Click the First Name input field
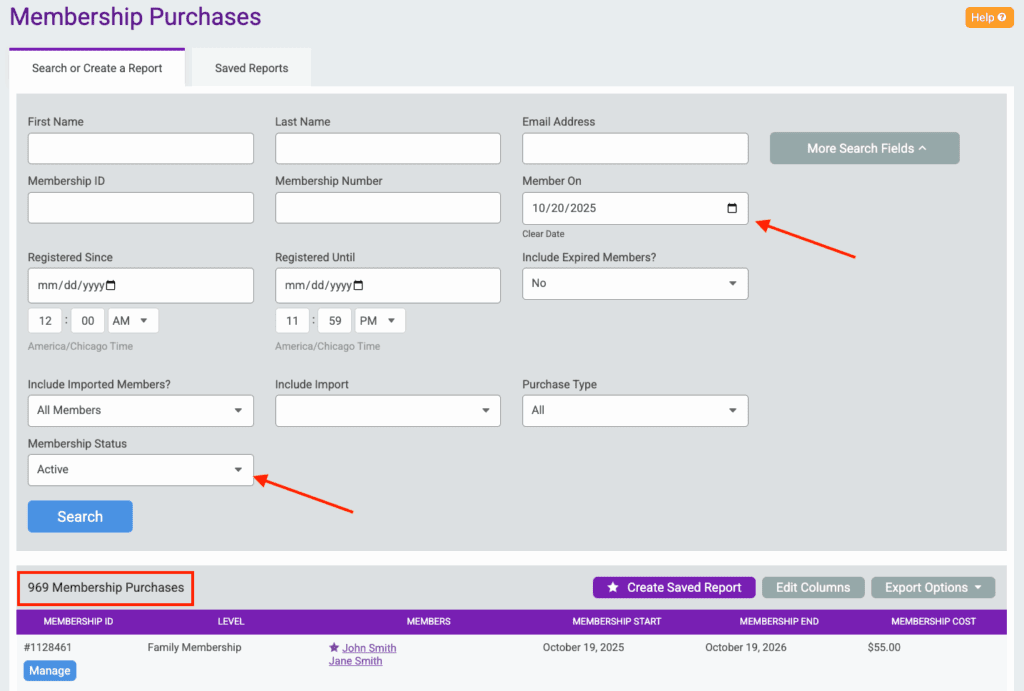The width and height of the screenshot is (1024, 691). pos(140,149)
